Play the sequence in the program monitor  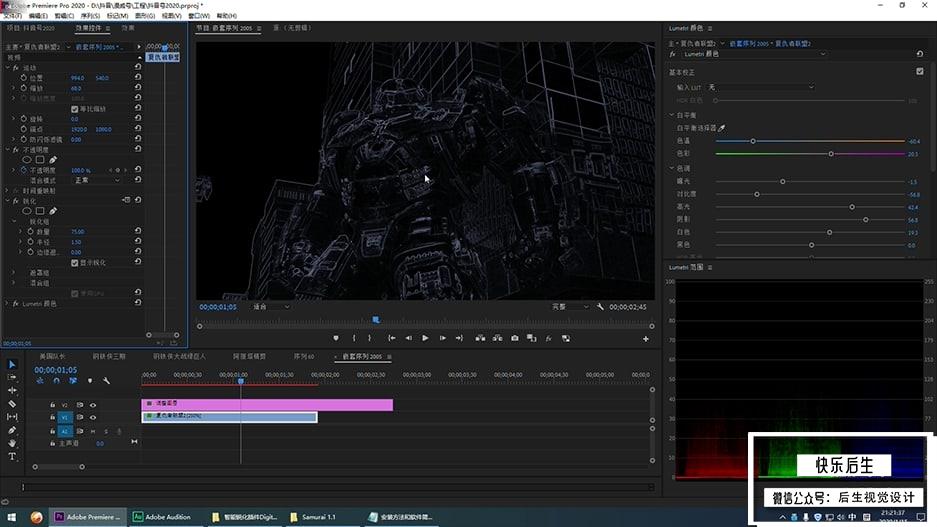coord(425,338)
